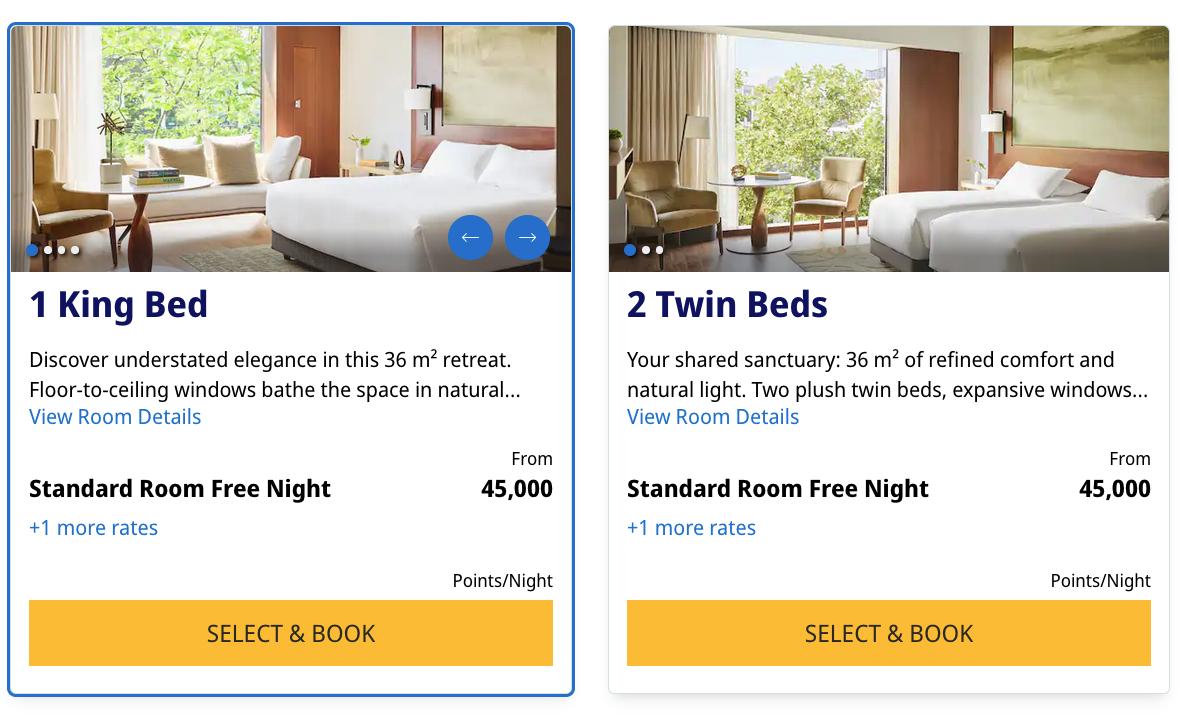The width and height of the screenshot is (1180, 721).
Task: Select the first carousel dot on Twin Beds card
Action: coord(630,250)
